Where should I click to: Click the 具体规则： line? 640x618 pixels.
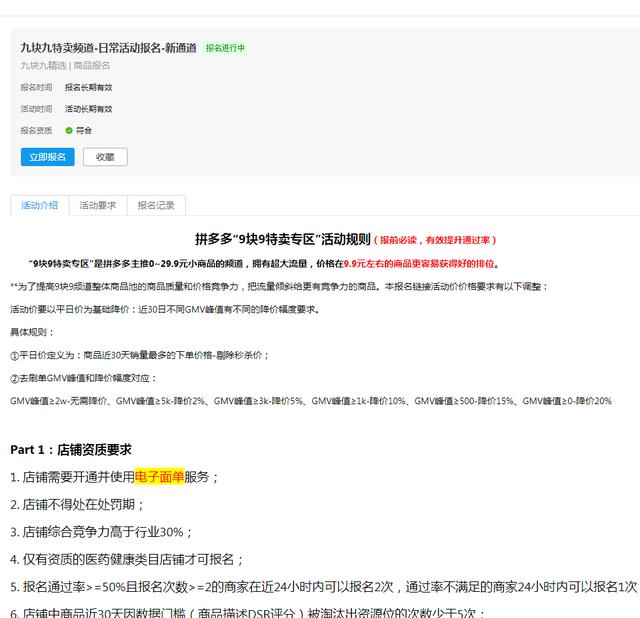click(x=32, y=332)
